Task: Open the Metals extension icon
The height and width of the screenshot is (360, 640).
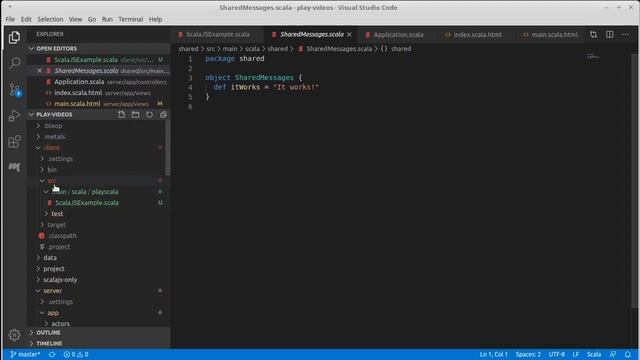Action: (14, 167)
